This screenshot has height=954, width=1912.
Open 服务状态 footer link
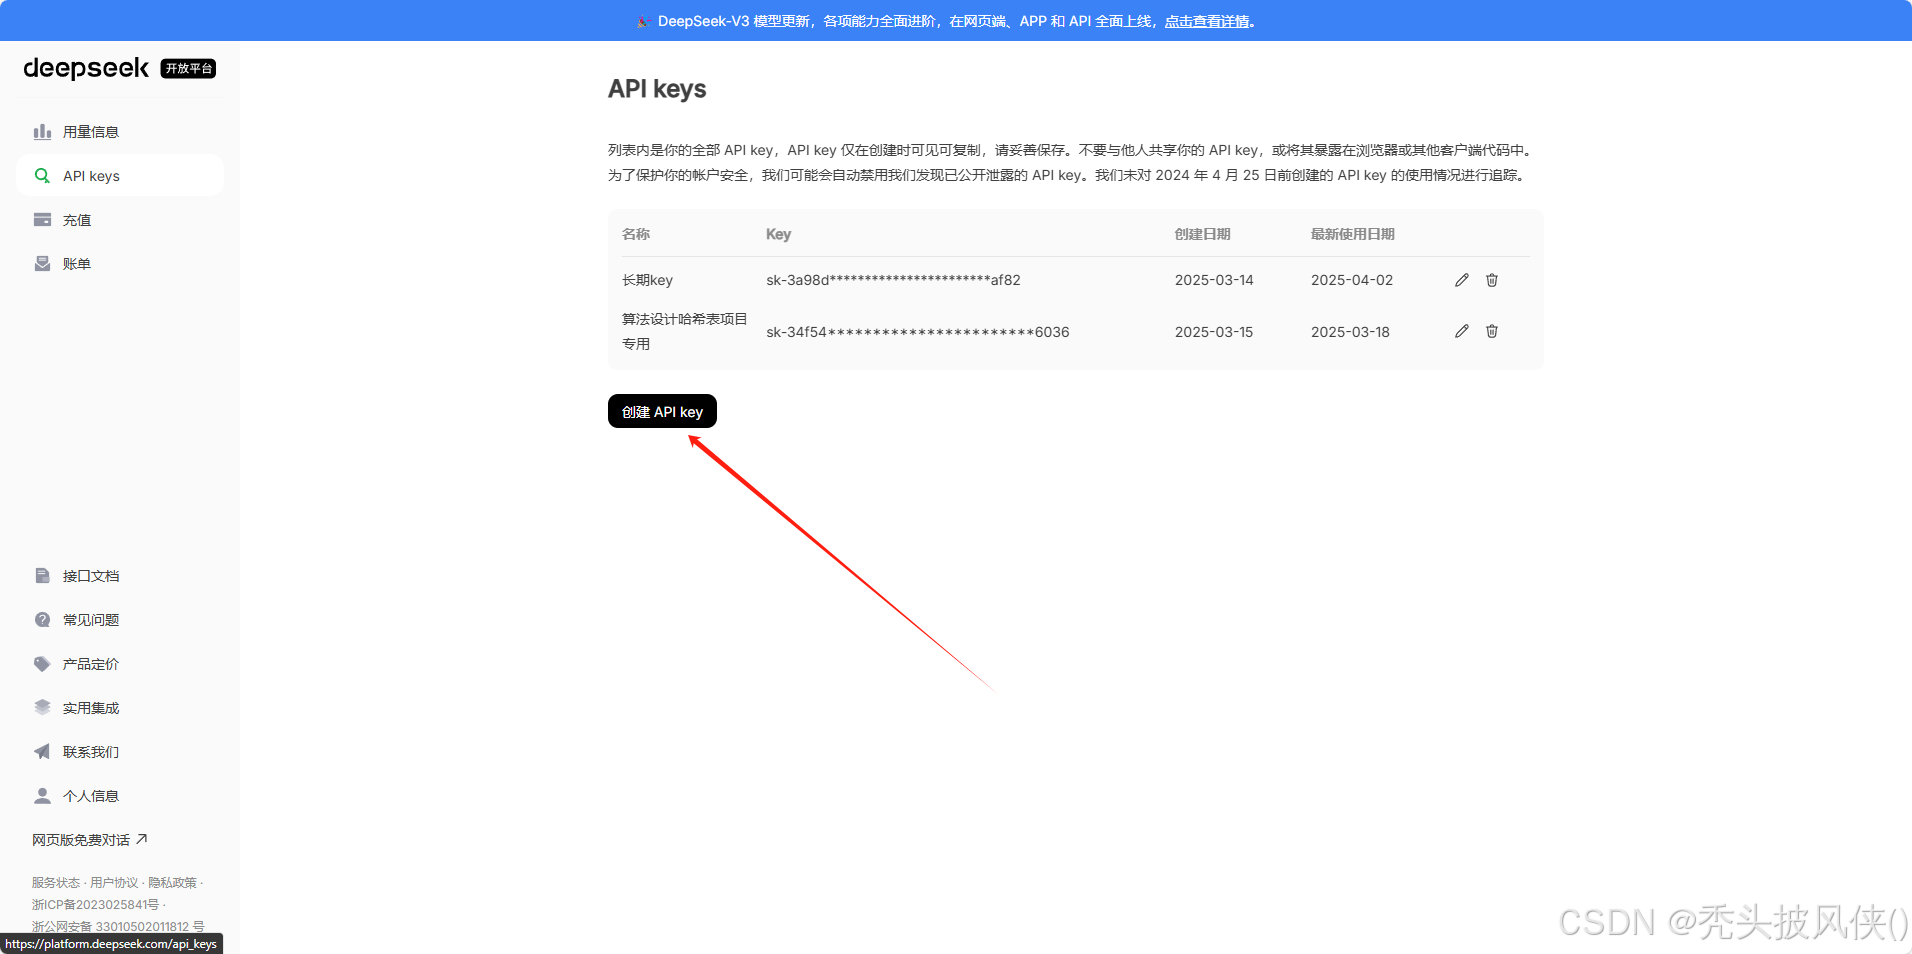[x=56, y=883]
